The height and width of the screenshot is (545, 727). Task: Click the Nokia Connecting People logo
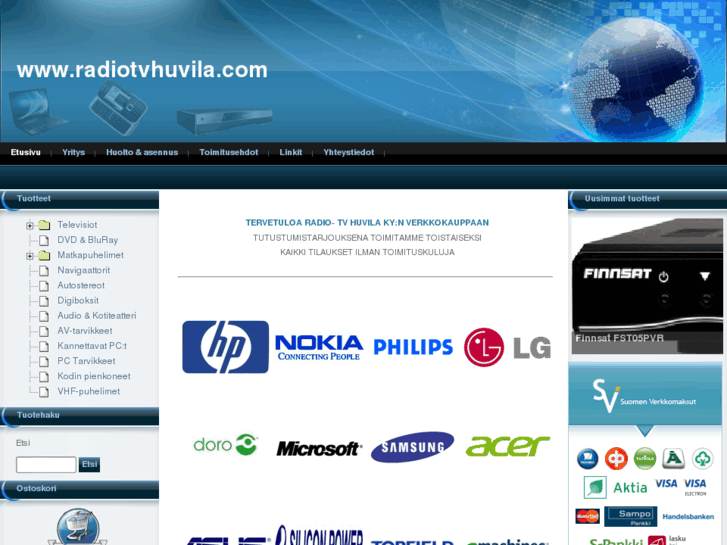[x=319, y=347]
